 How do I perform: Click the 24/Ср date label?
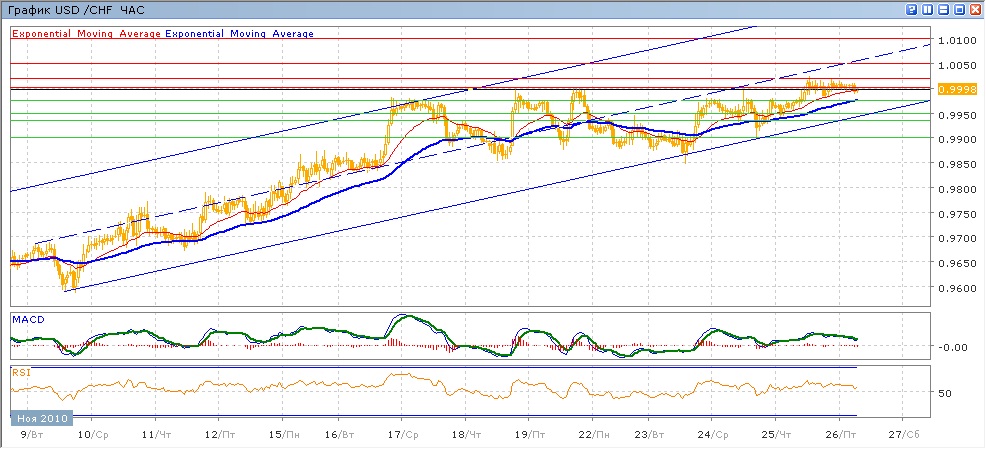tap(714, 435)
